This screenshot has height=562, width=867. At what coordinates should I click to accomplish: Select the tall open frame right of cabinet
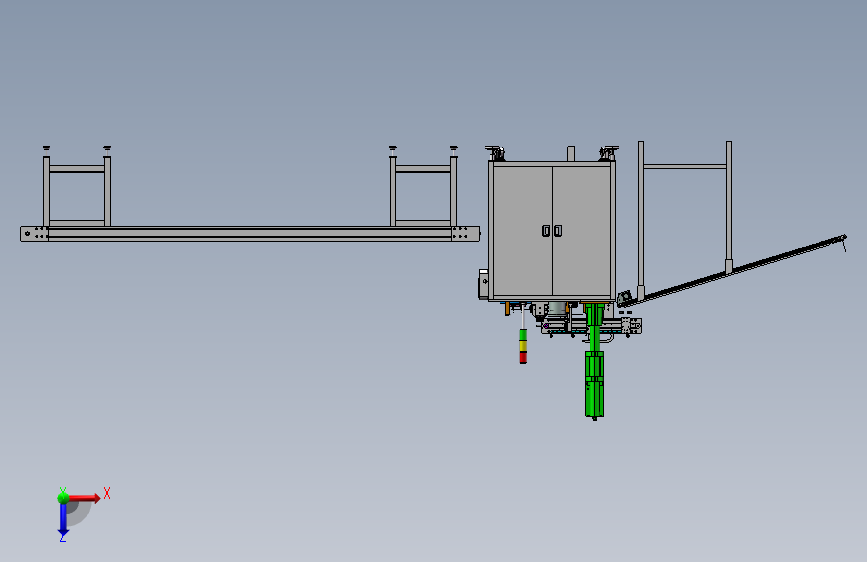click(x=685, y=220)
